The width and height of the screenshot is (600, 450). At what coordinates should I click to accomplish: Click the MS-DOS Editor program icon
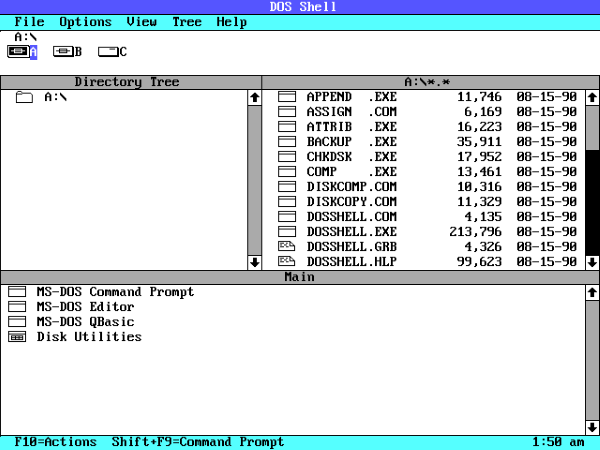point(17,307)
